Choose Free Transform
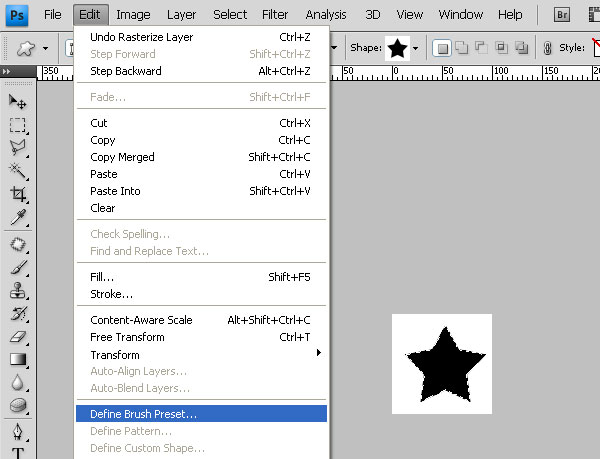The width and height of the screenshot is (600, 459). point(201,337)
